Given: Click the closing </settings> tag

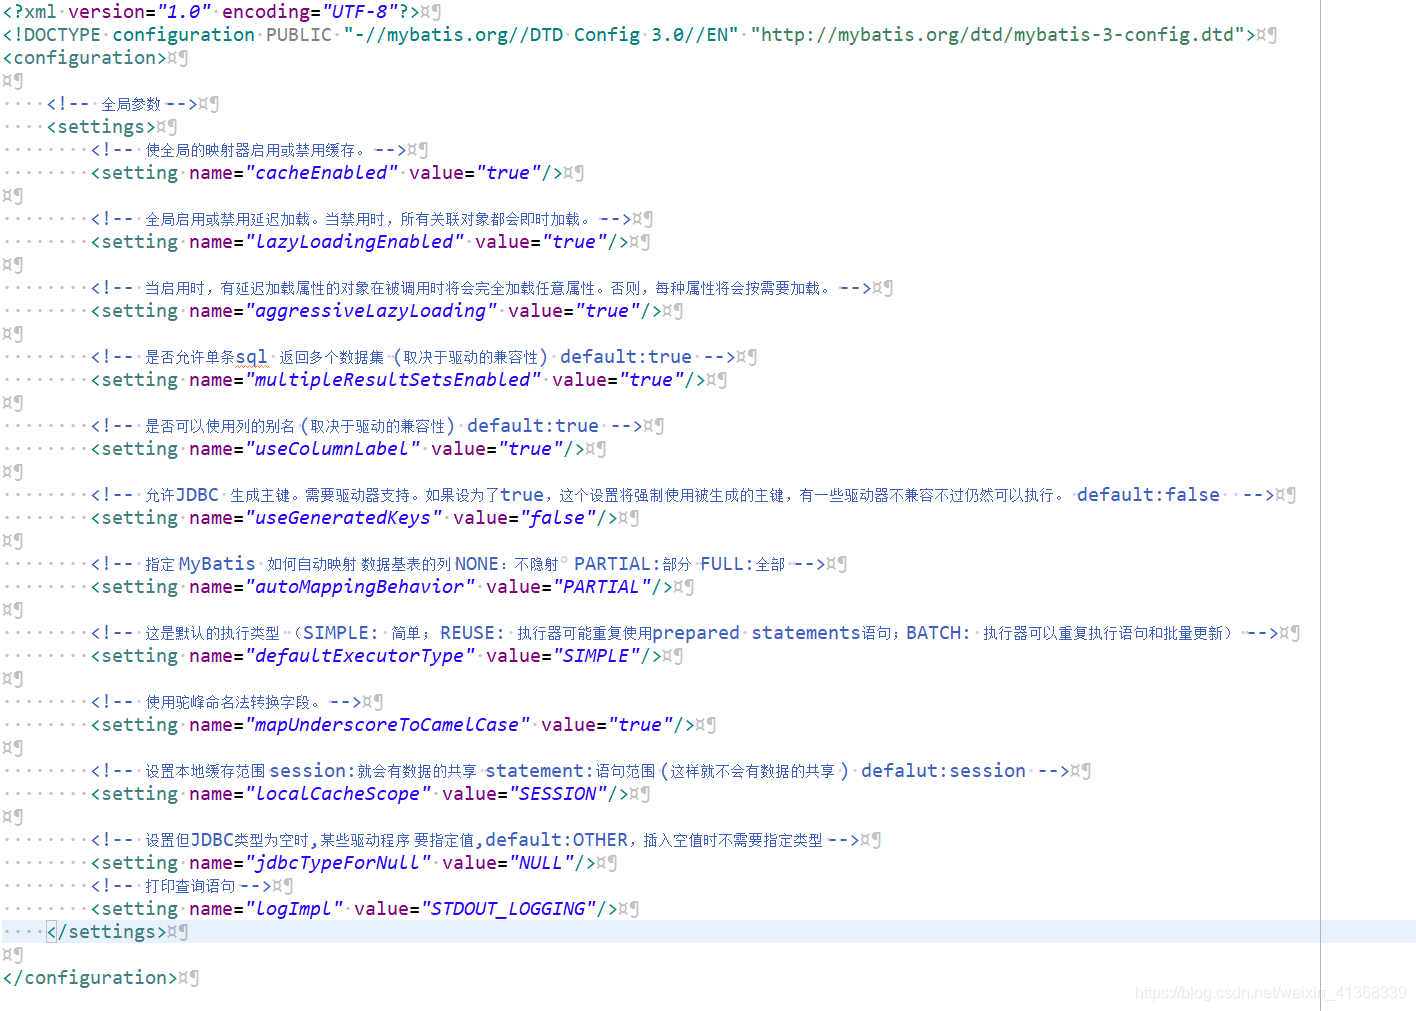Looking at the screenshot, I should (x=107, y=932).
